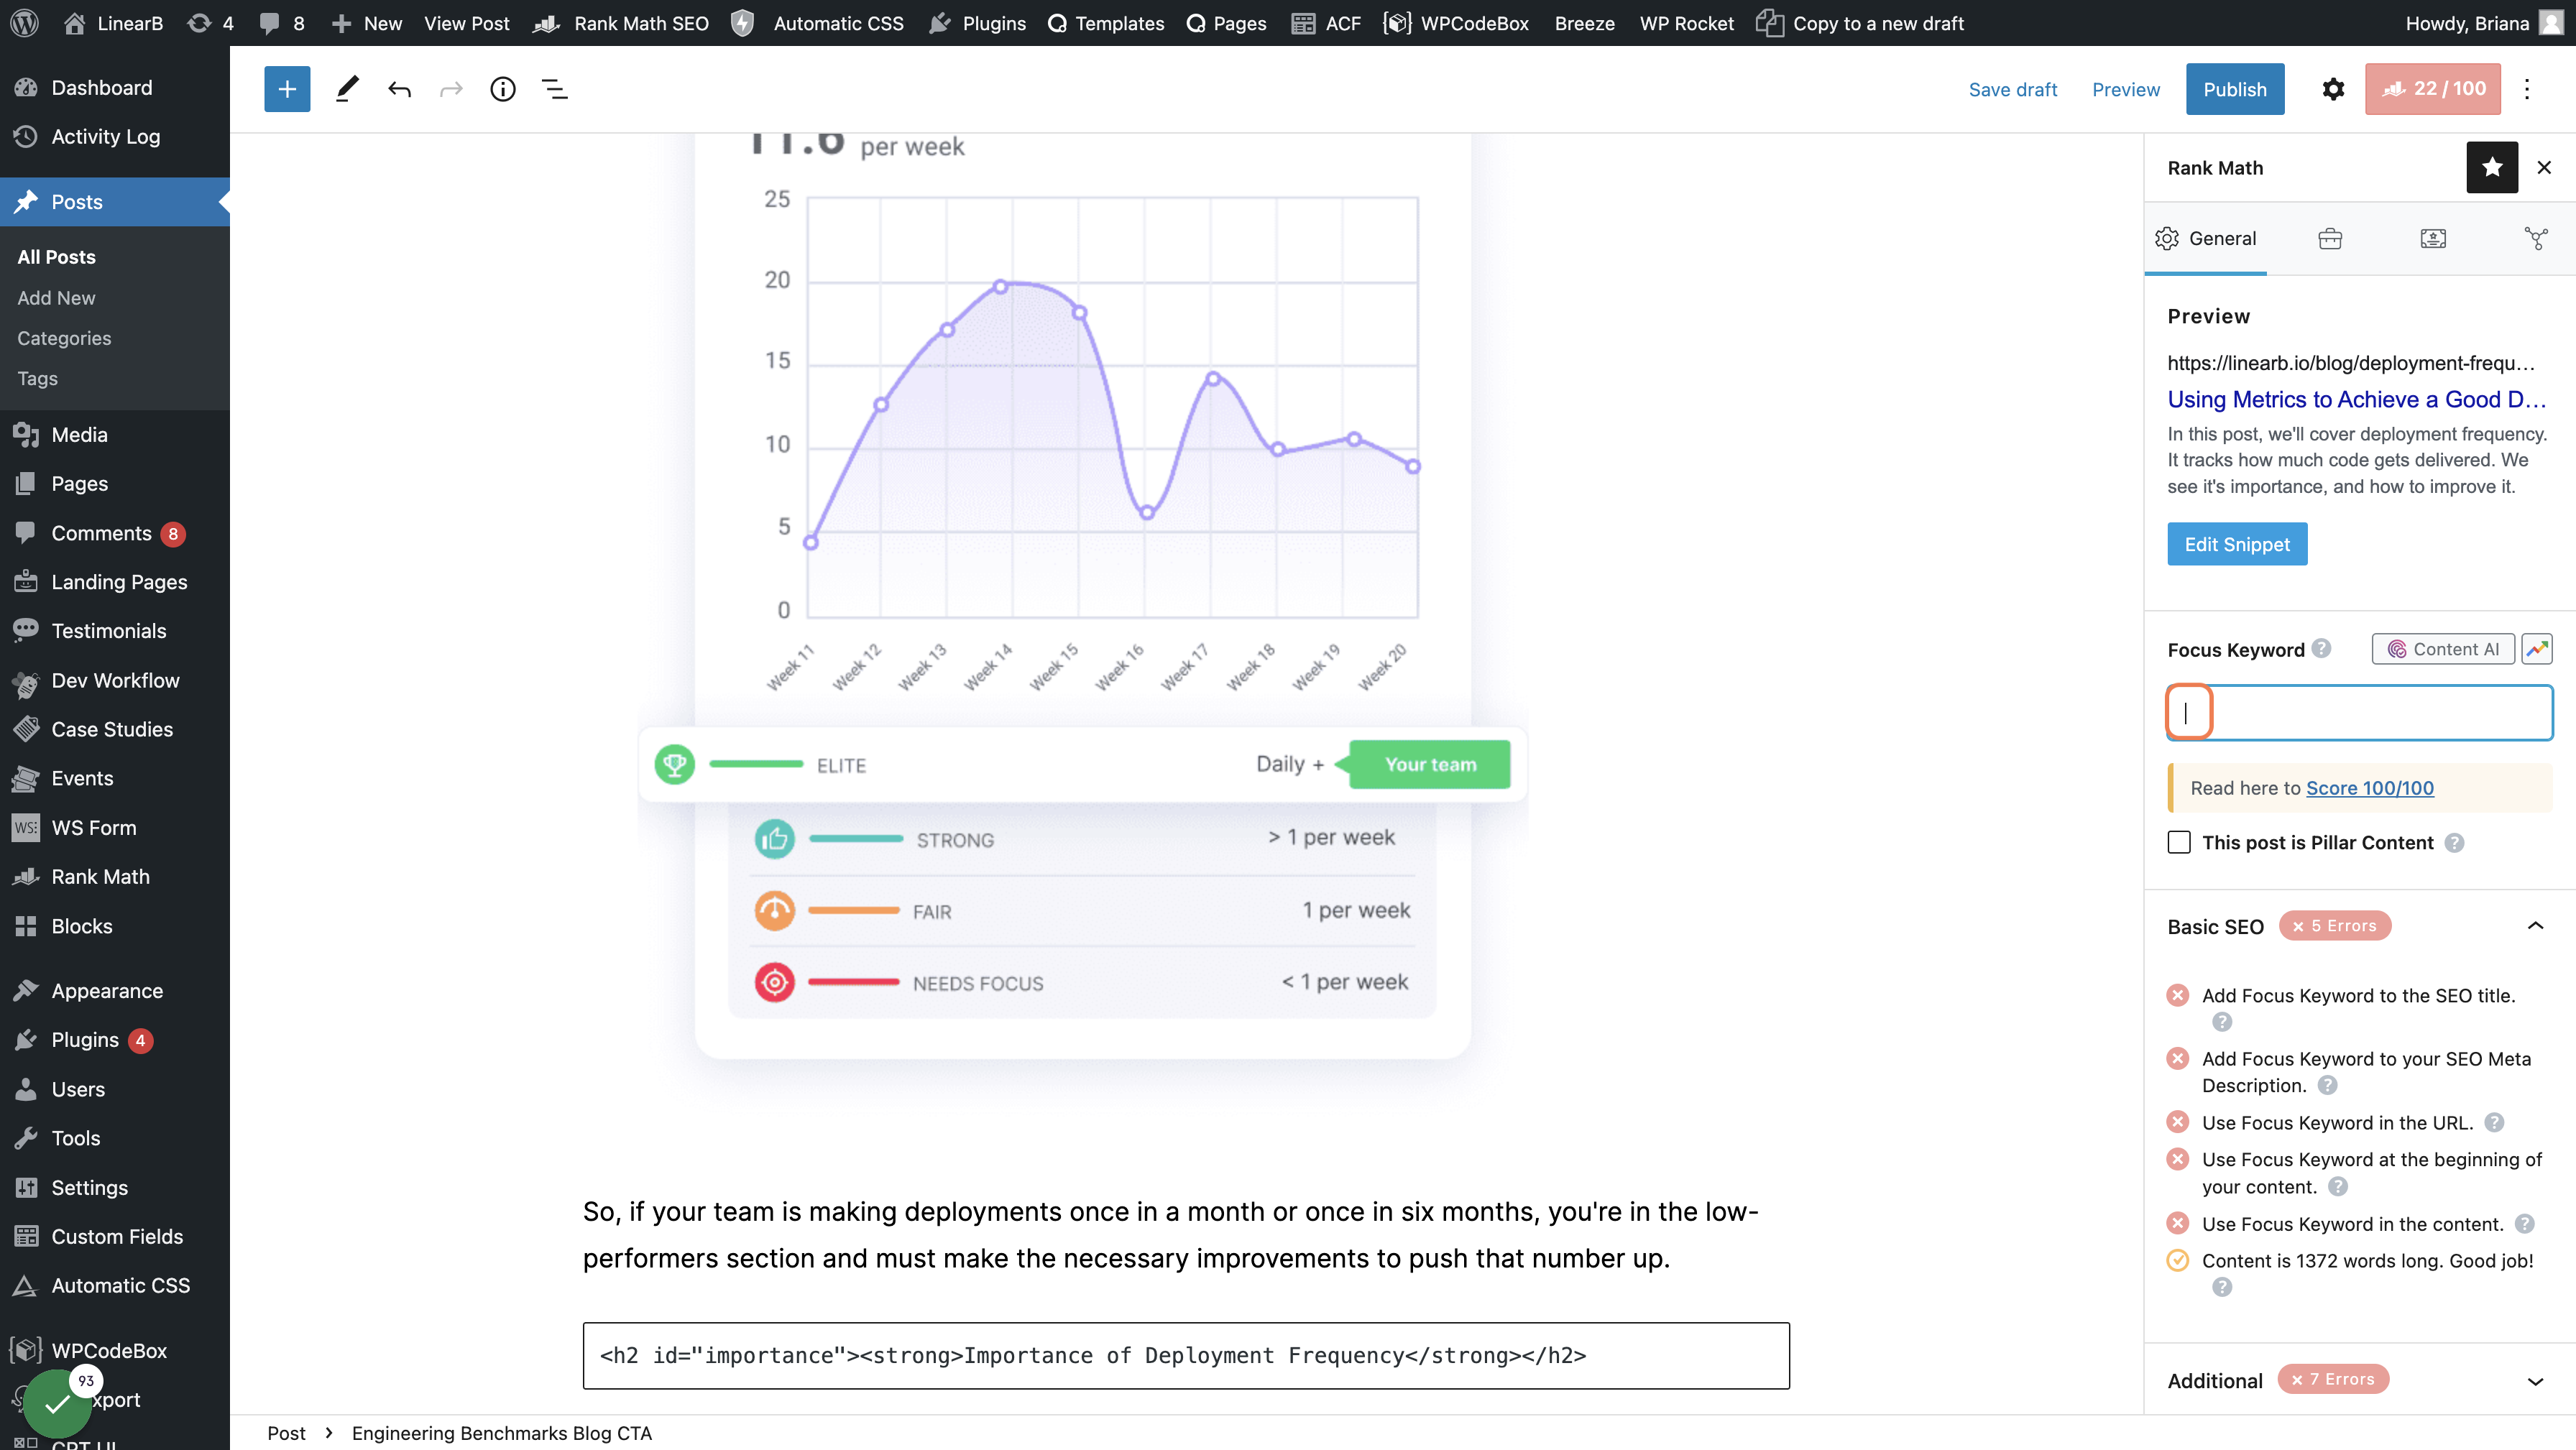Click the block inserter plus button
The height and width of the screenshot is (1450, 2576).
tap(287, 89)
